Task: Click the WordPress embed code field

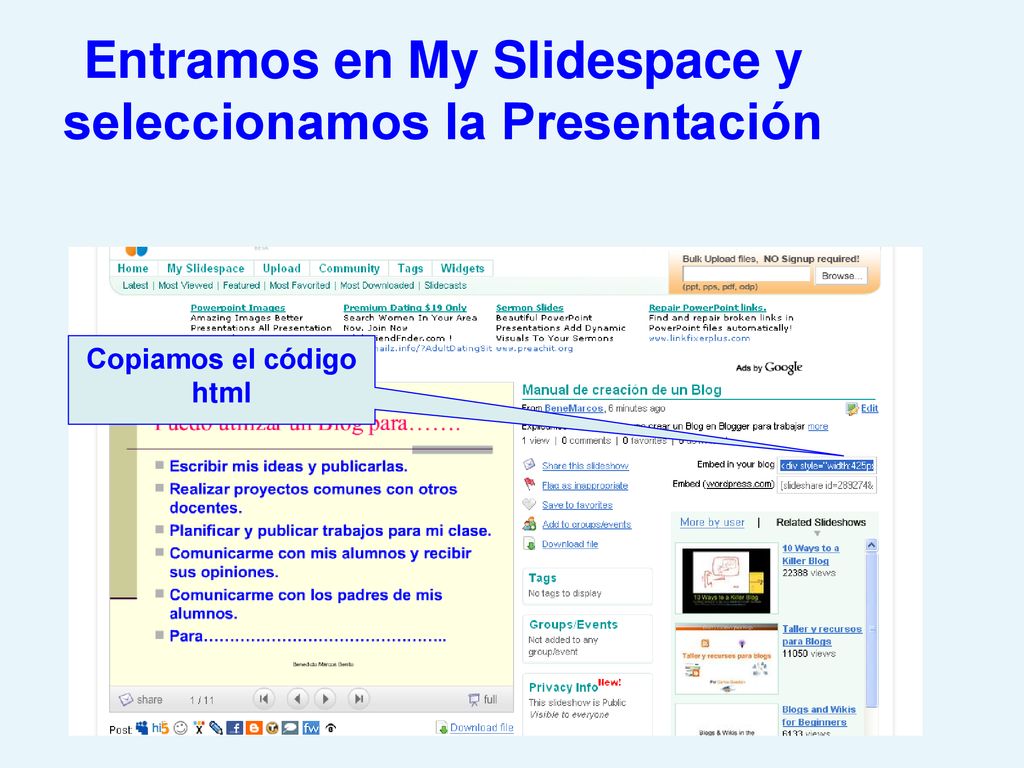Action: click(x=827, y=485)
